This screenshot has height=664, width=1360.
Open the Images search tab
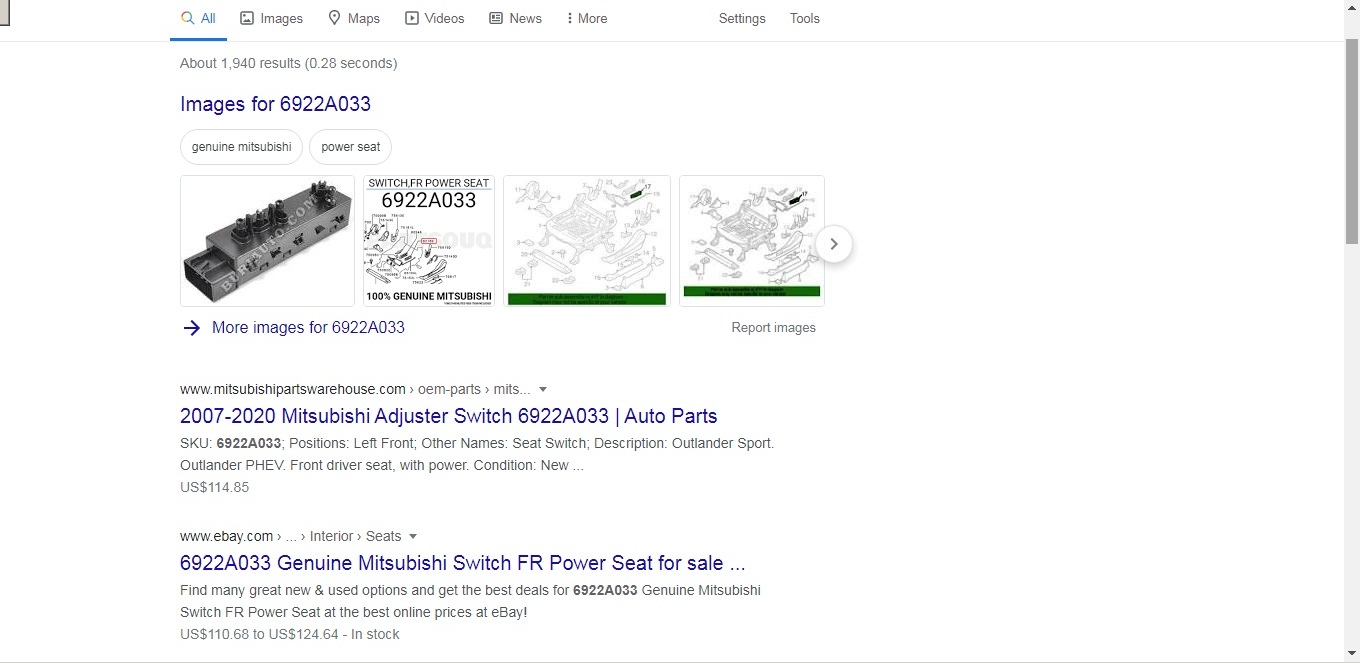(x=271, y=18)
